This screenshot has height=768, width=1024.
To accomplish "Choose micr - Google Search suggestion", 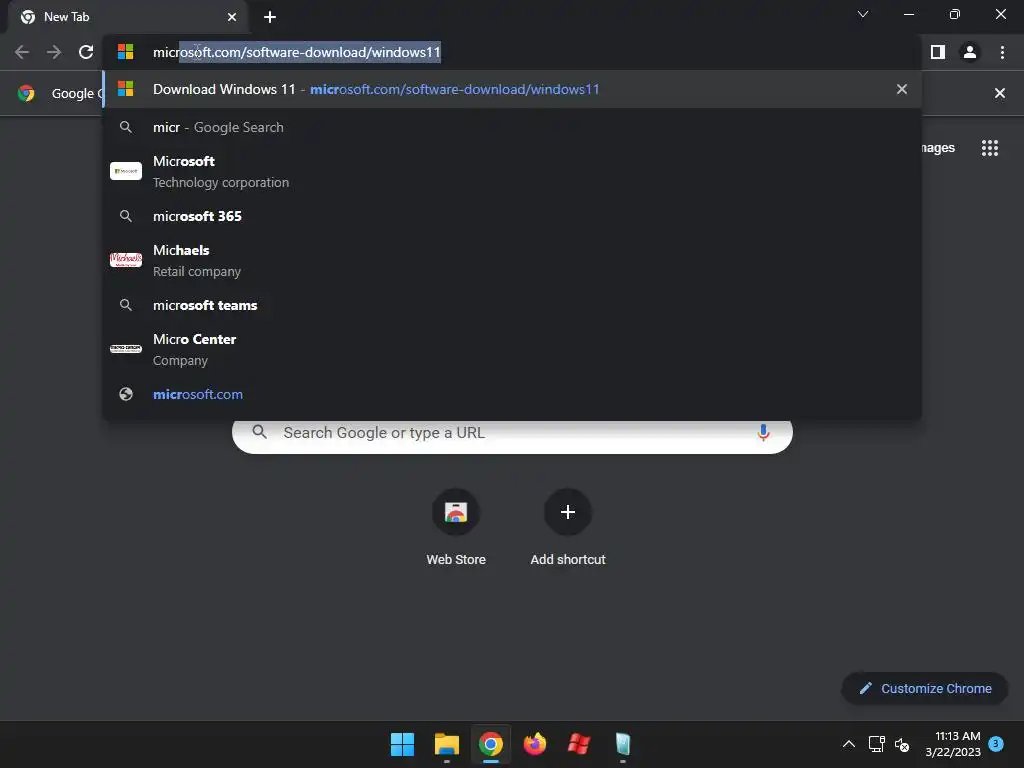I will [513, 127].
